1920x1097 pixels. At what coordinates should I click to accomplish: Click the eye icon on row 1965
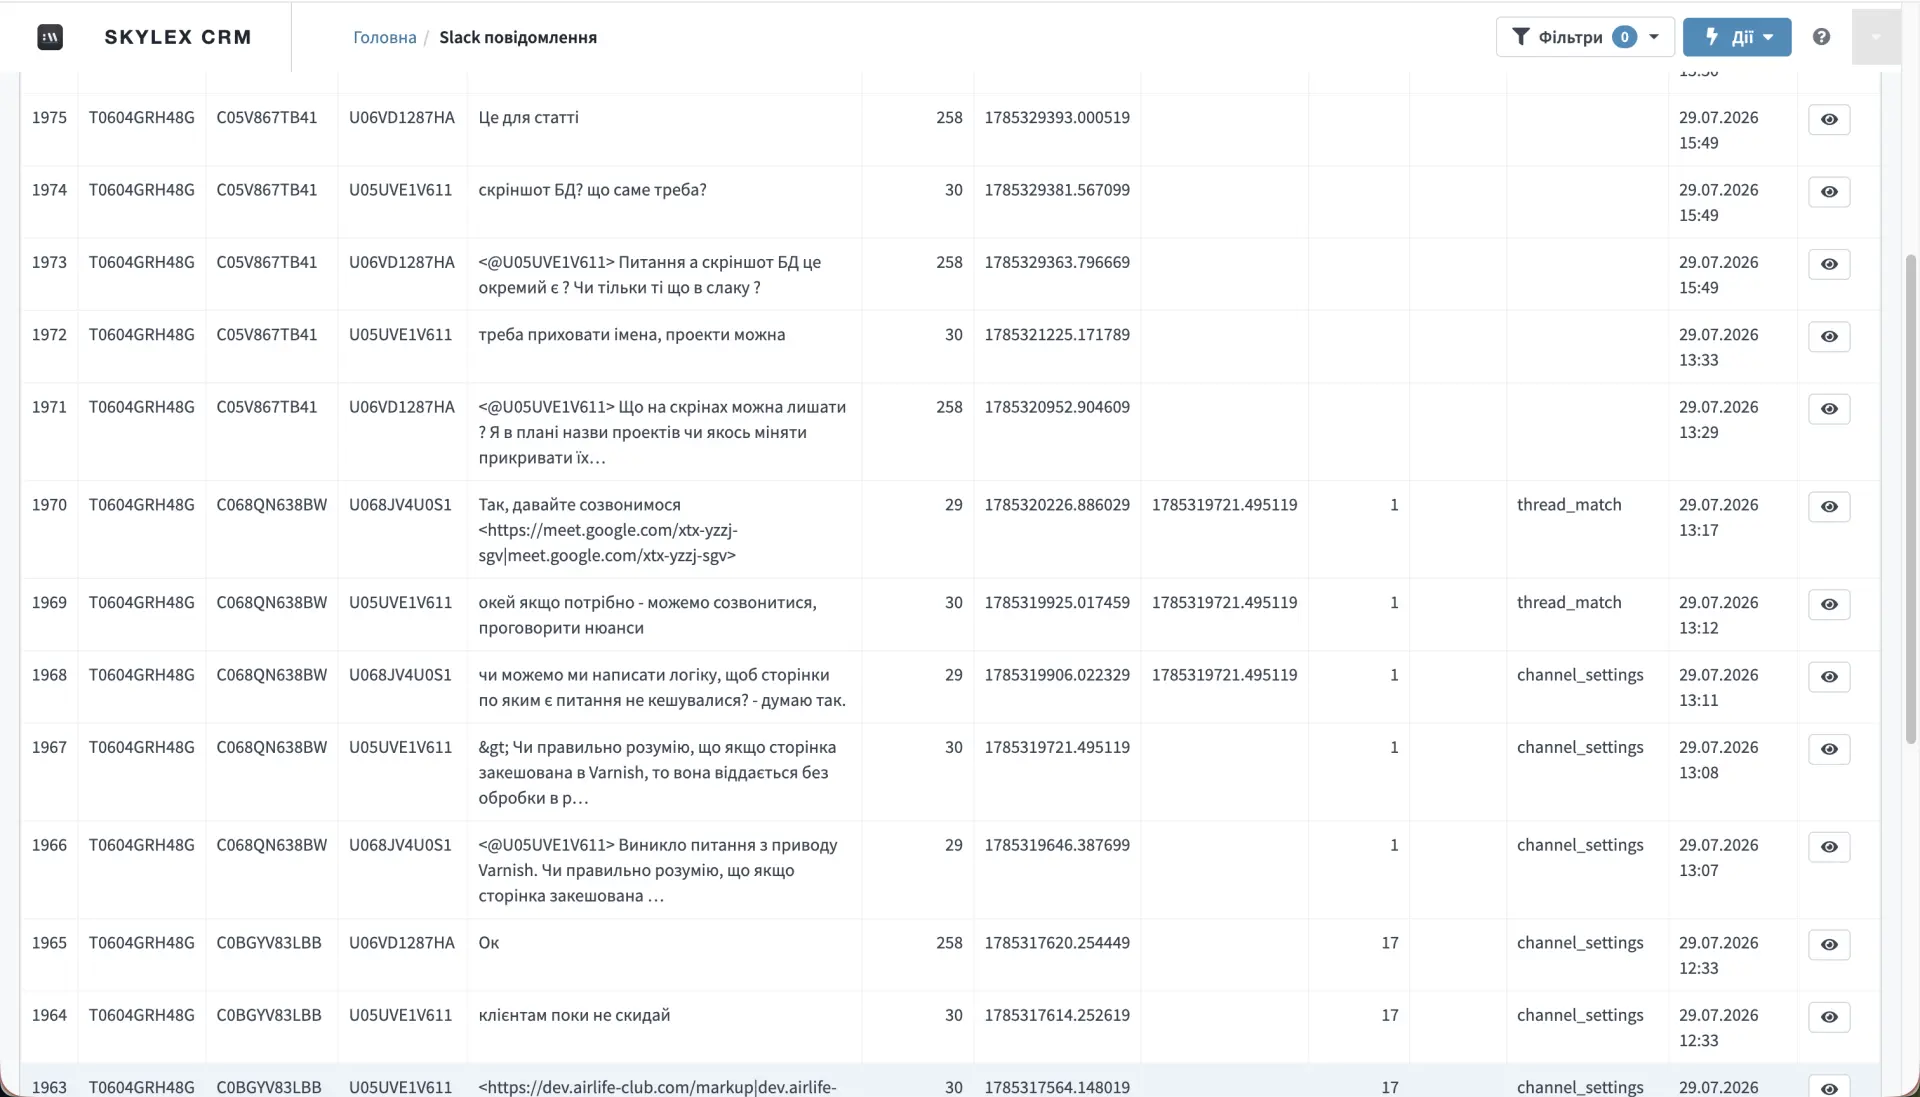pyautogui.click(x=1829, y=945)
